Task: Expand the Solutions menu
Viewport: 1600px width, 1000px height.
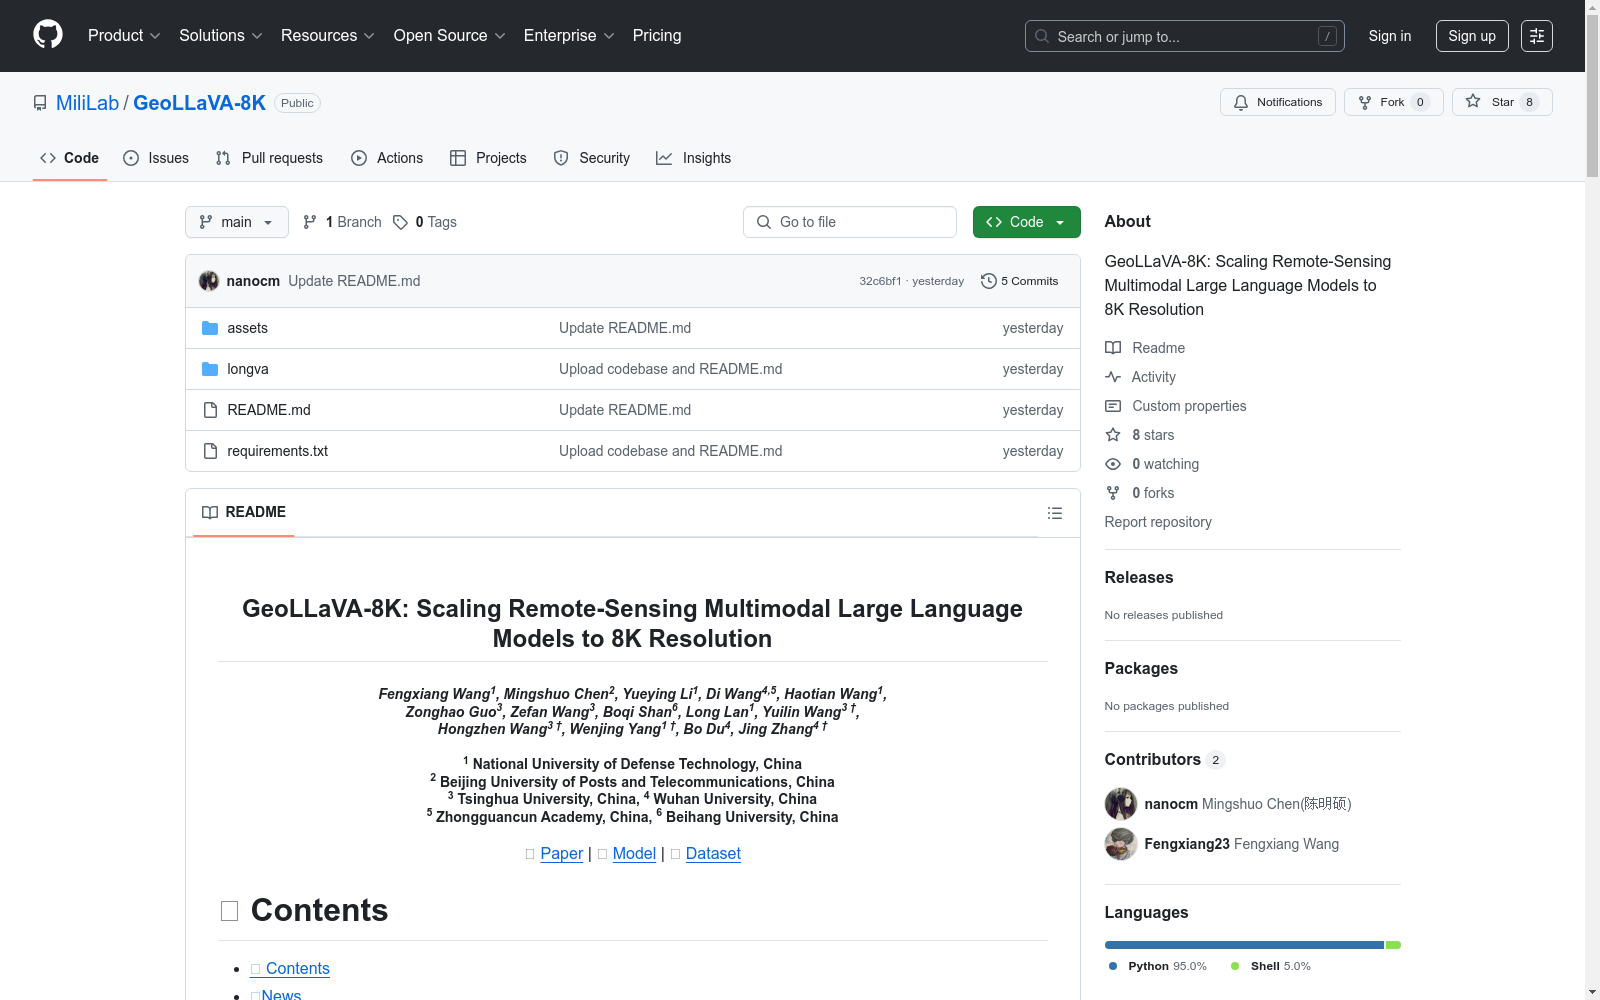Action: 221,36
